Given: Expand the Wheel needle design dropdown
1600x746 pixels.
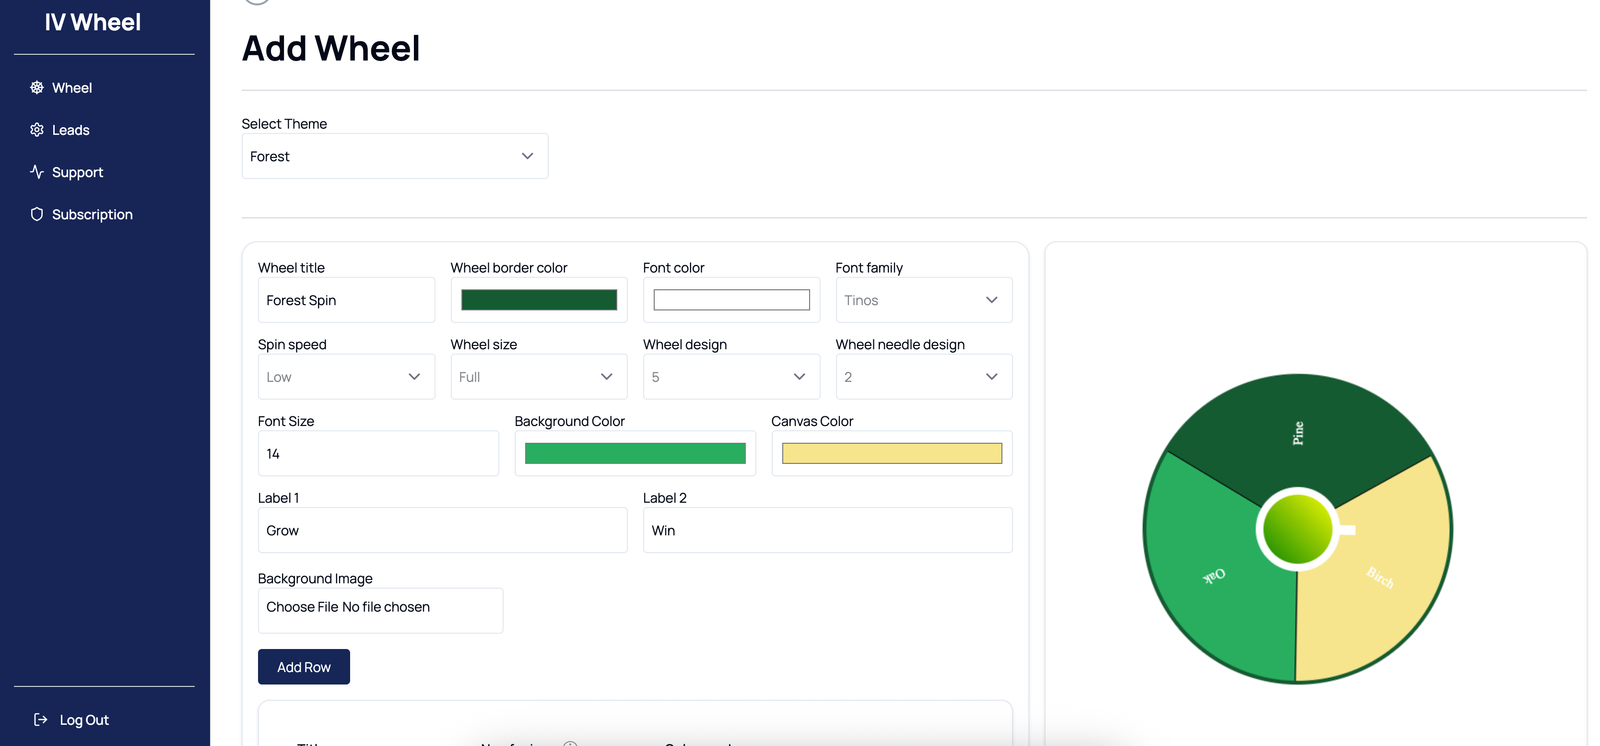Looking at the screenshot, I should pyautogui.click(x=923, y=377).
